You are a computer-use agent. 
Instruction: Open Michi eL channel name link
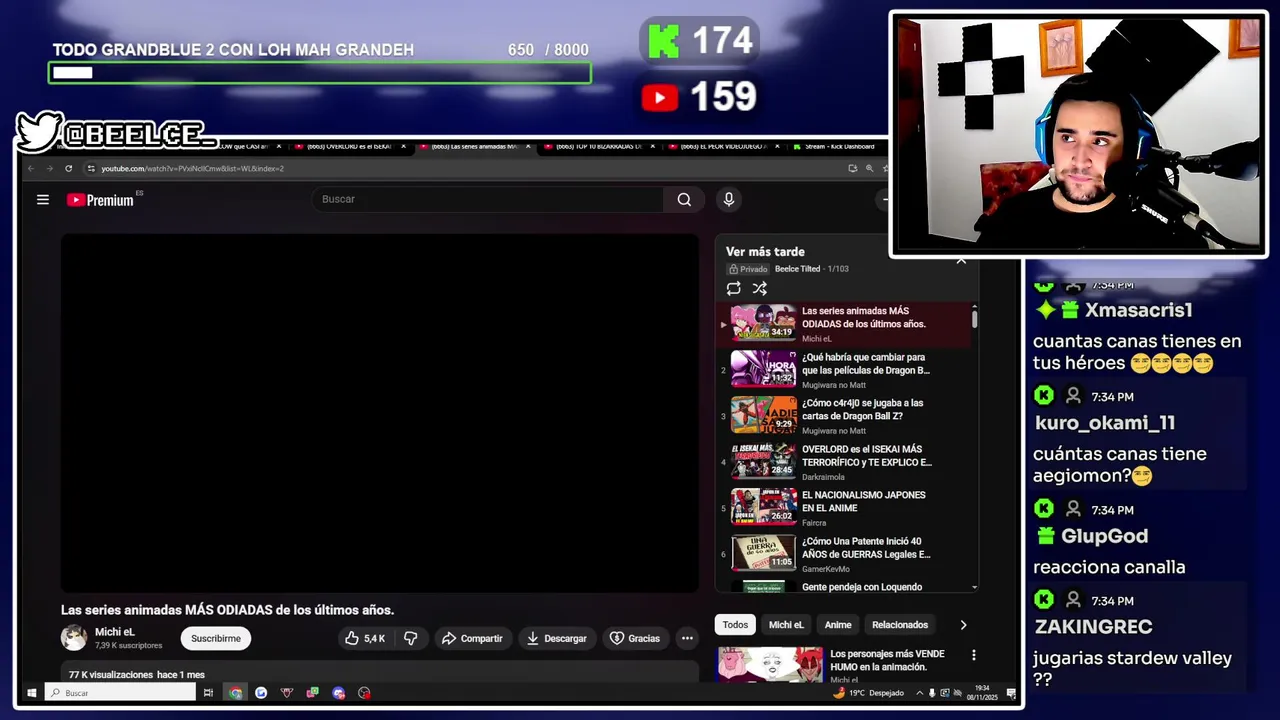(x=115, y=632)
